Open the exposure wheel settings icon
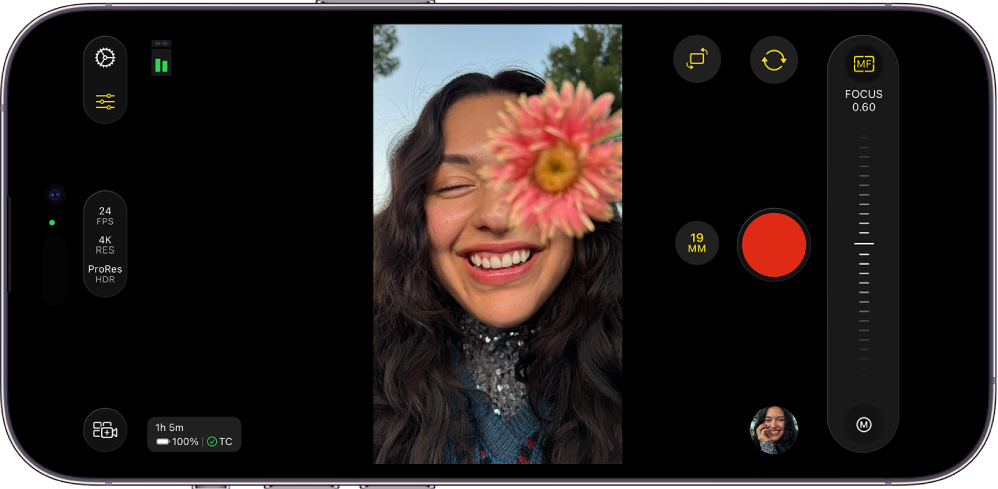998x489 pixels. point(105,58)
